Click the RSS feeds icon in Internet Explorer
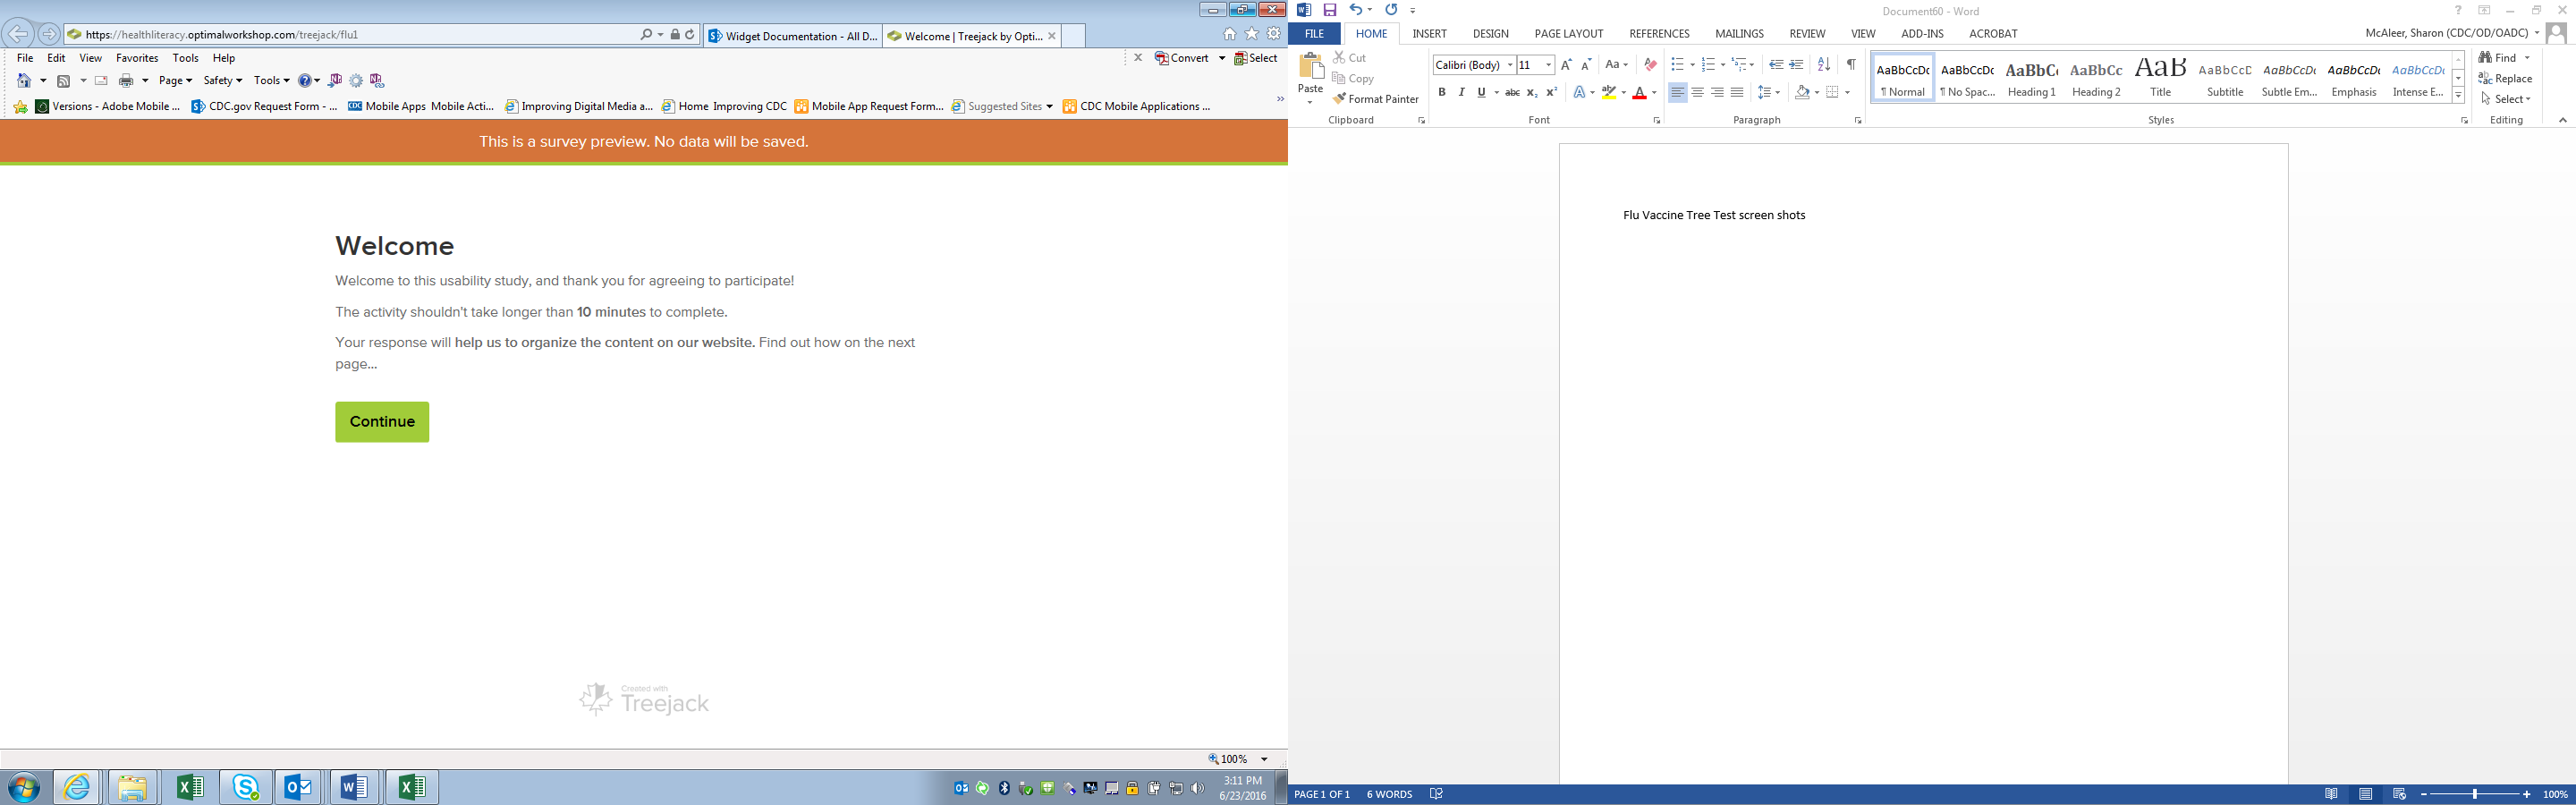This screenshot has width=2576, height=805. 64,81
